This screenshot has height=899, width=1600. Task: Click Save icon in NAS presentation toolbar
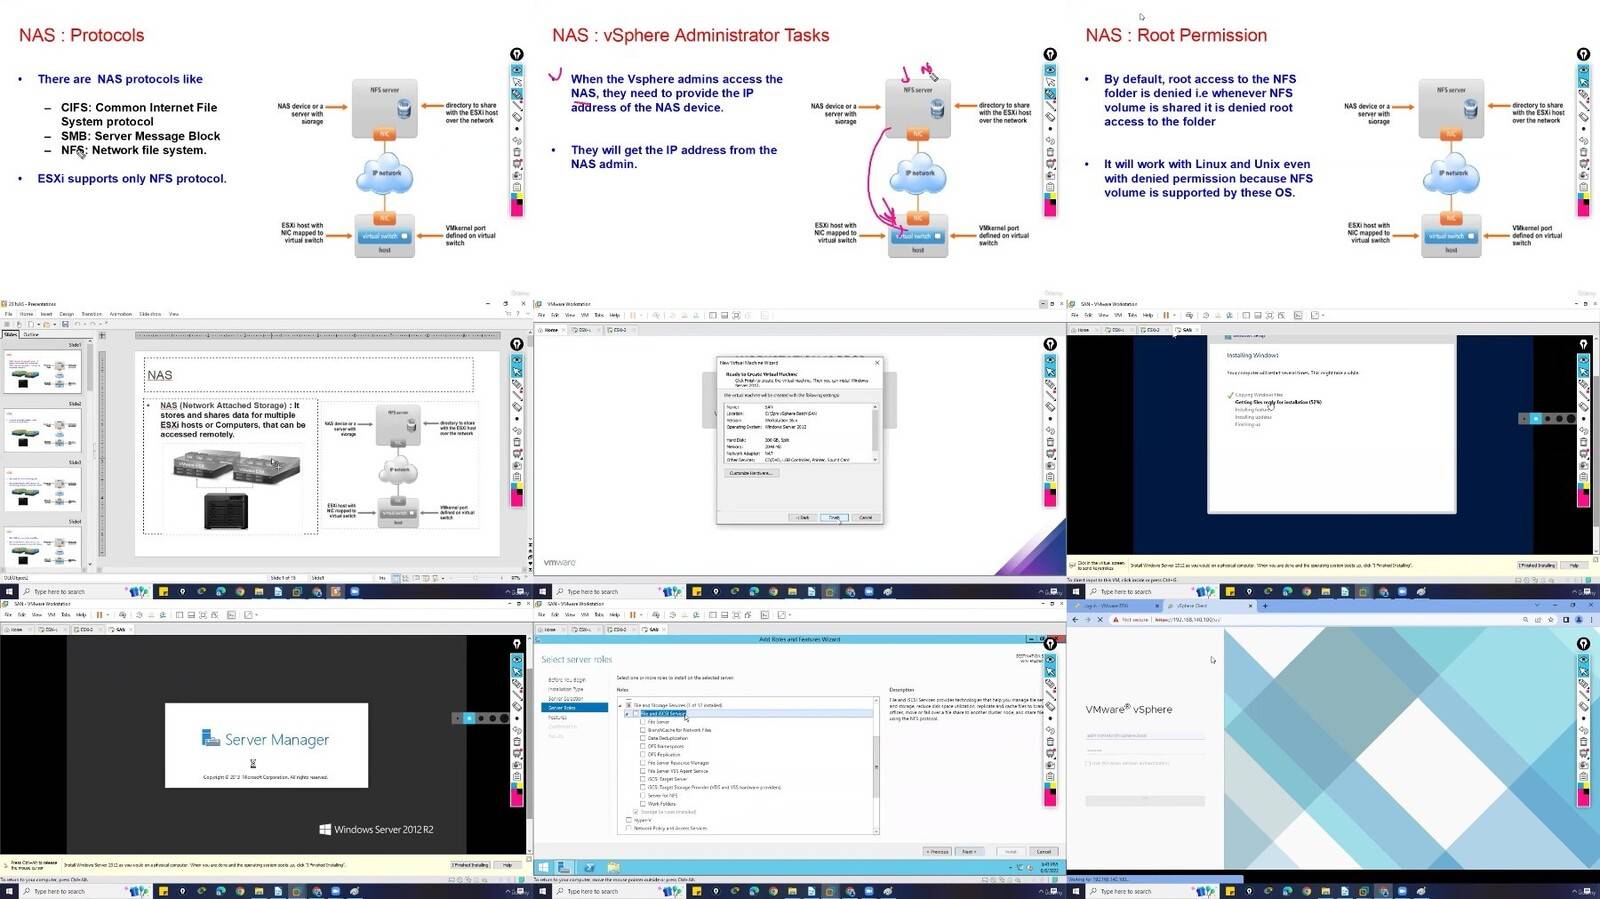click(x=65, y=324)
